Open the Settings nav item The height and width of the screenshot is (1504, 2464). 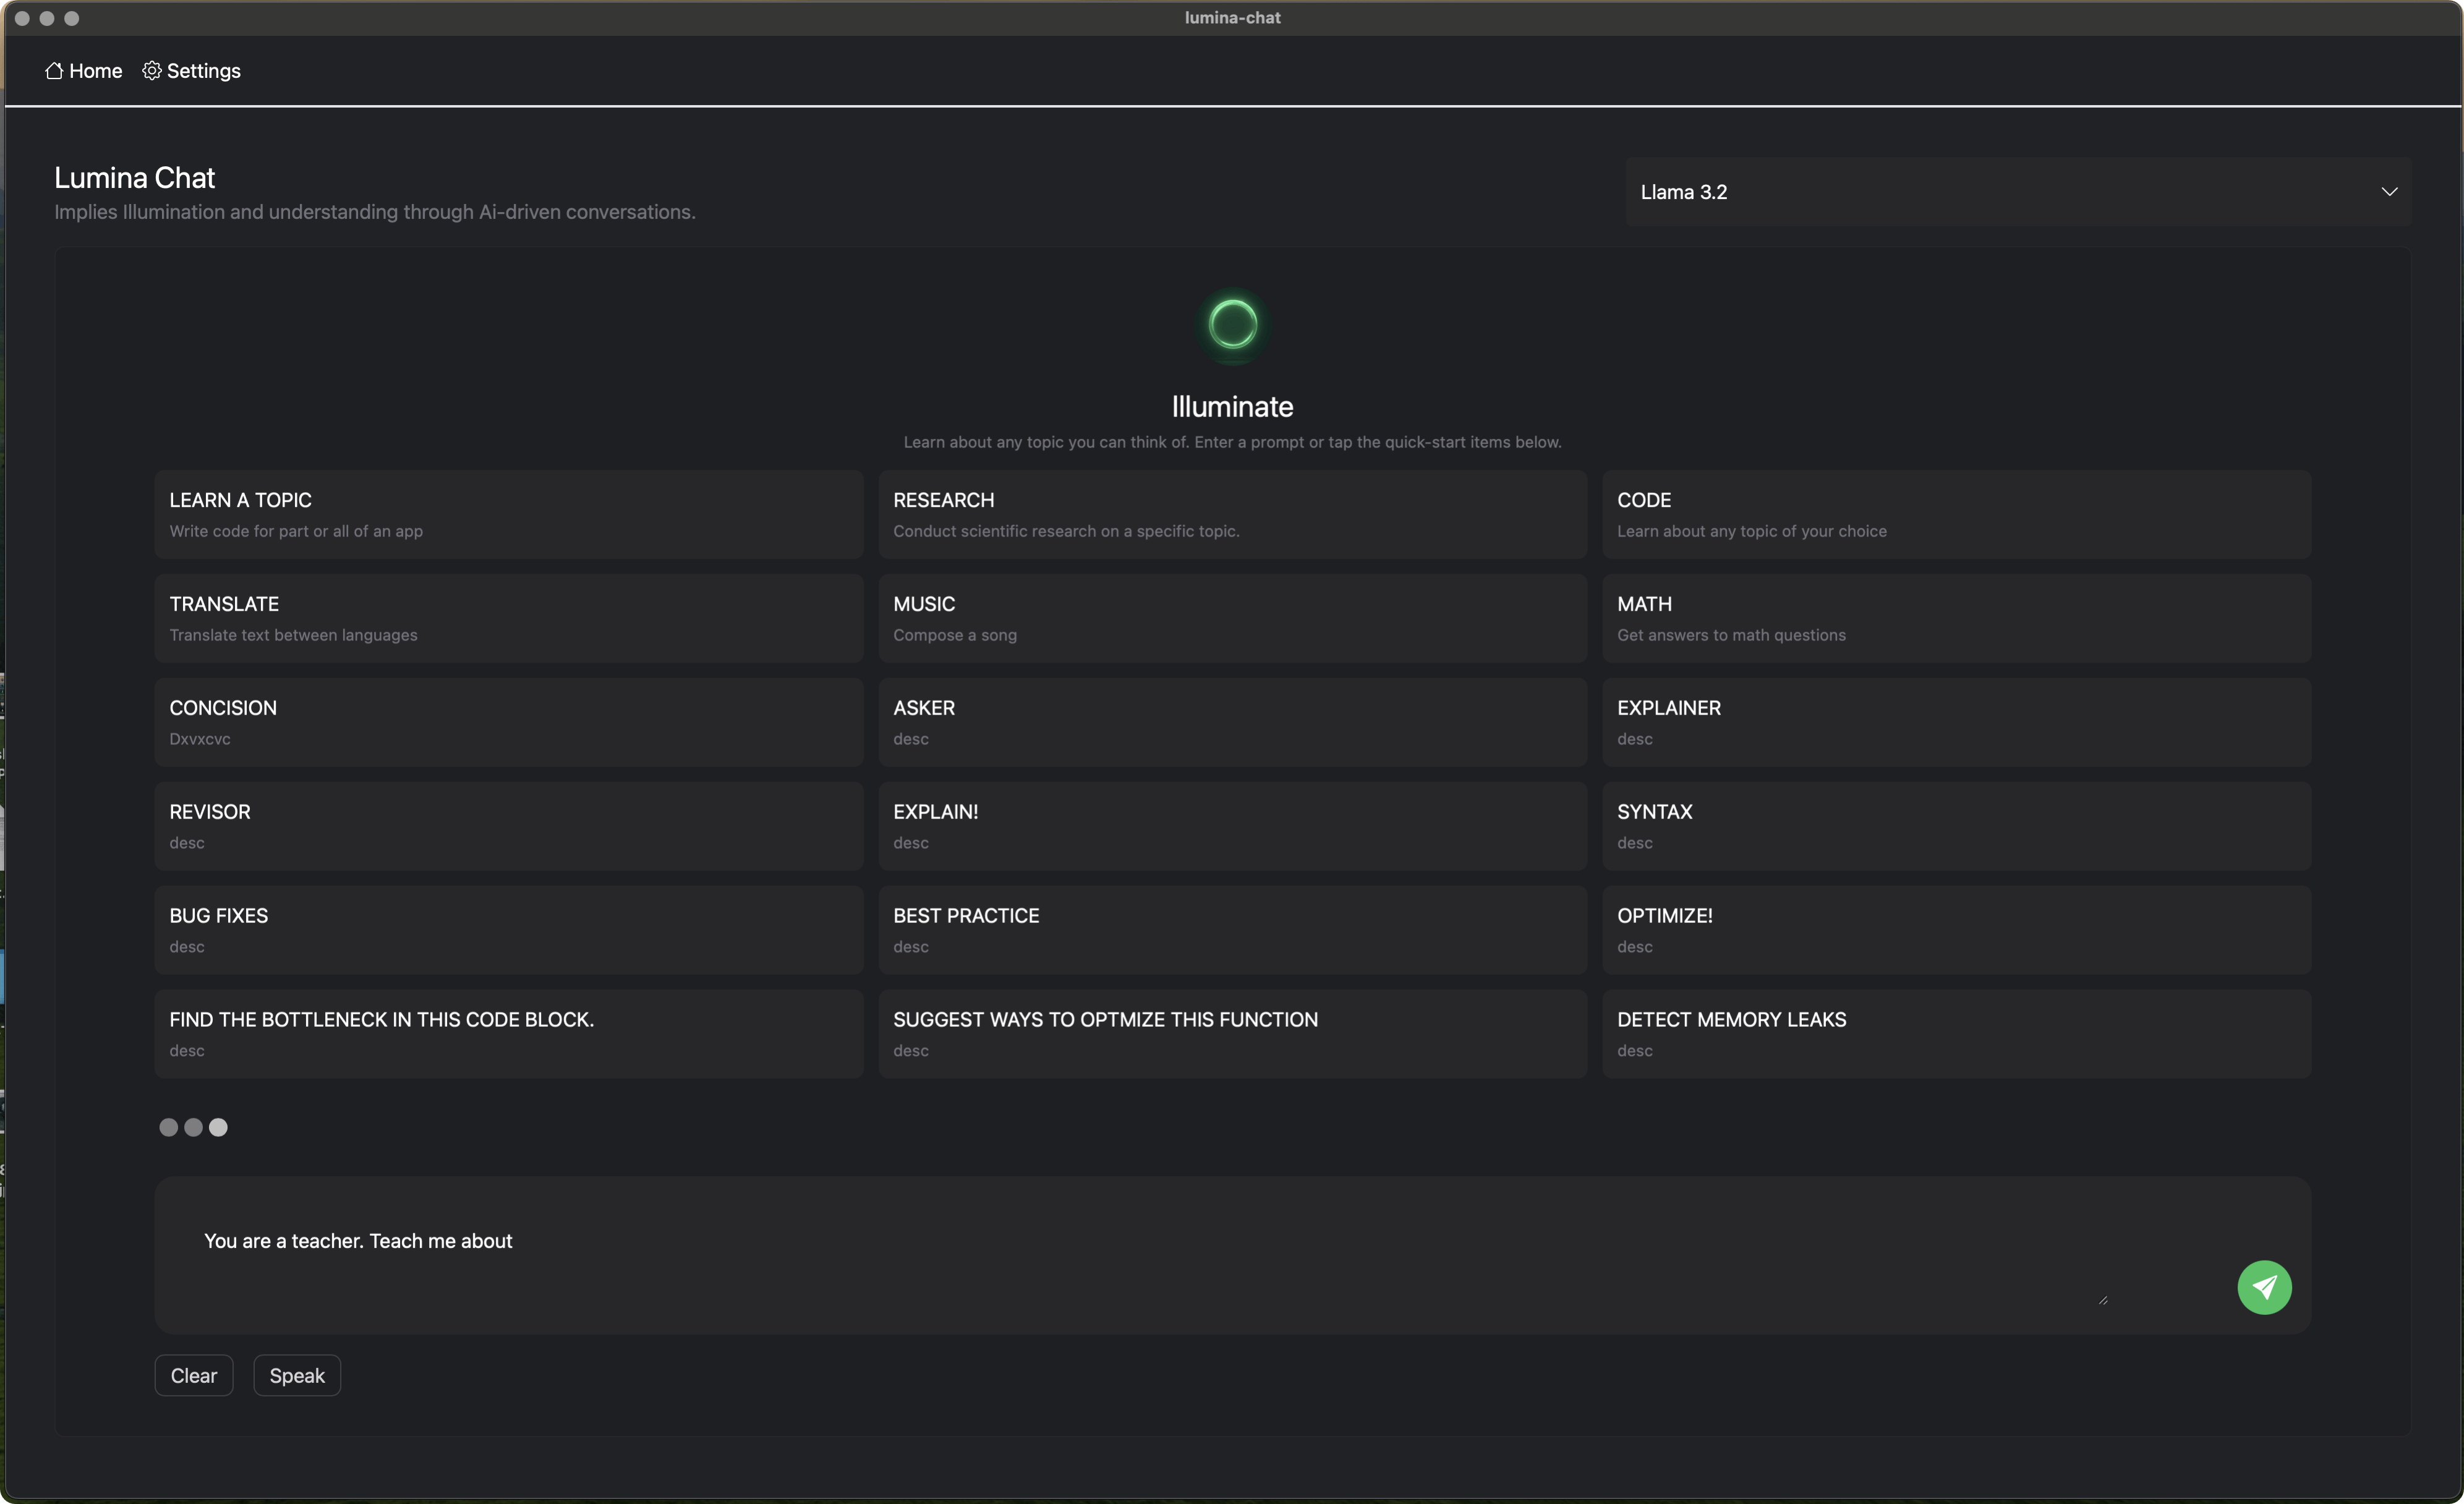coord(191,71)
